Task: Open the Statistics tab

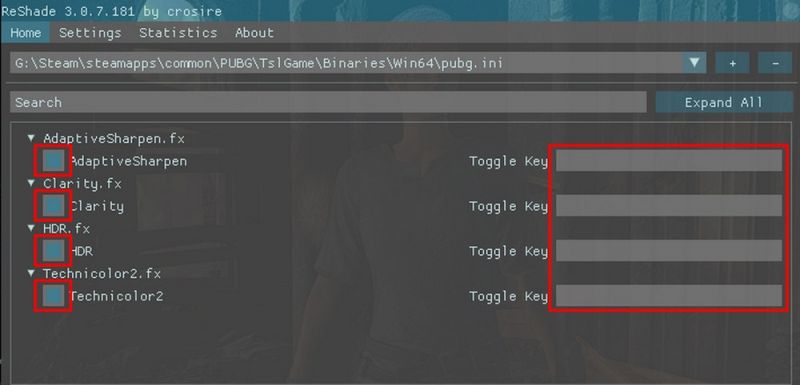Action: 178,33
